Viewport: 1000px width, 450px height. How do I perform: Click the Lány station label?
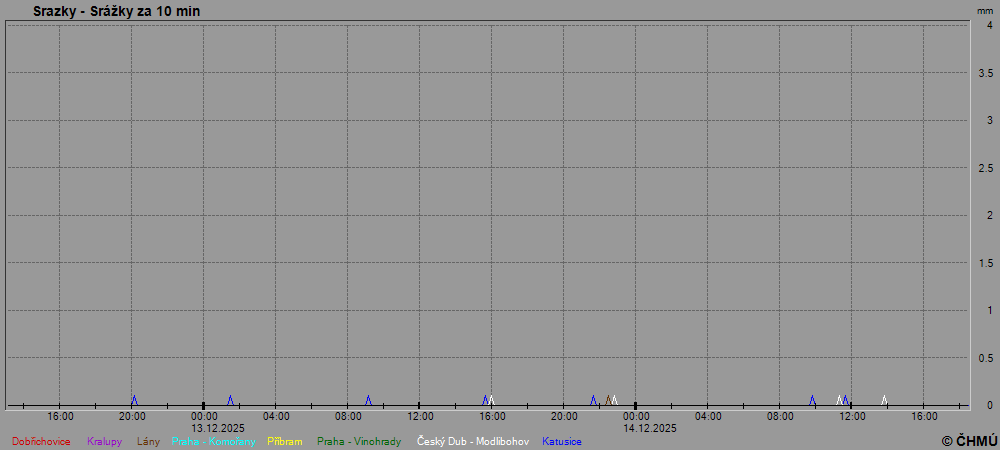click(x=149, y=441)
